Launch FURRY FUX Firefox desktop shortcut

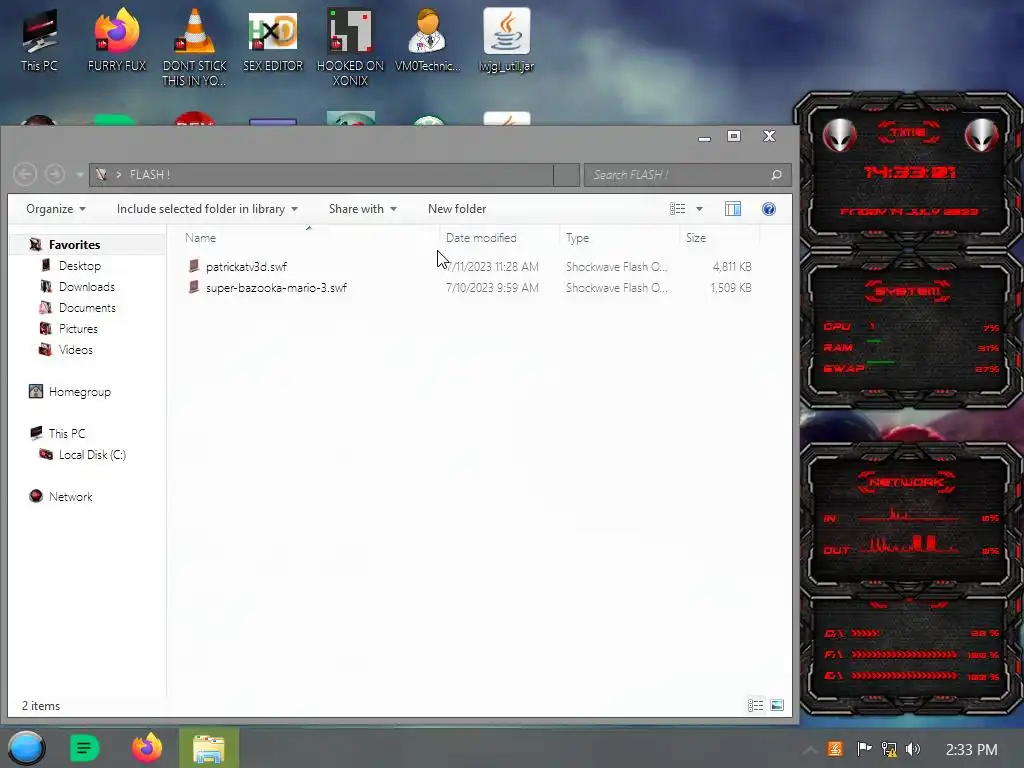(117, 40)
